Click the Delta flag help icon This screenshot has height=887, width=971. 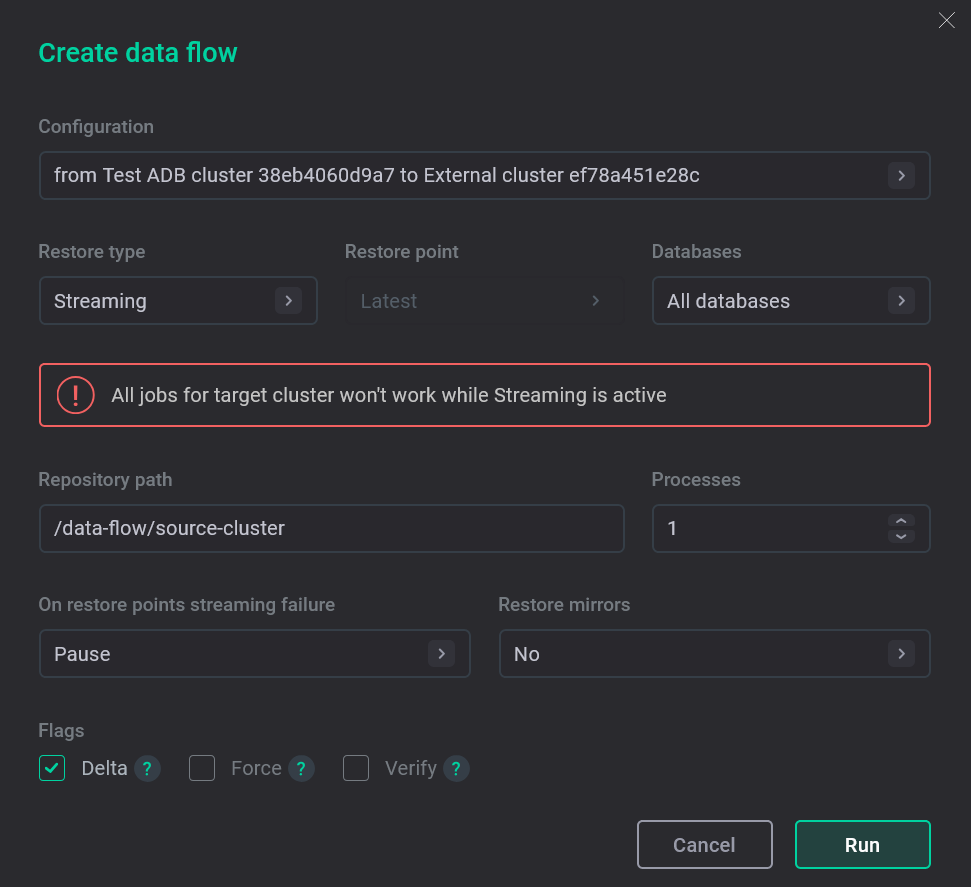coord(147,768)
